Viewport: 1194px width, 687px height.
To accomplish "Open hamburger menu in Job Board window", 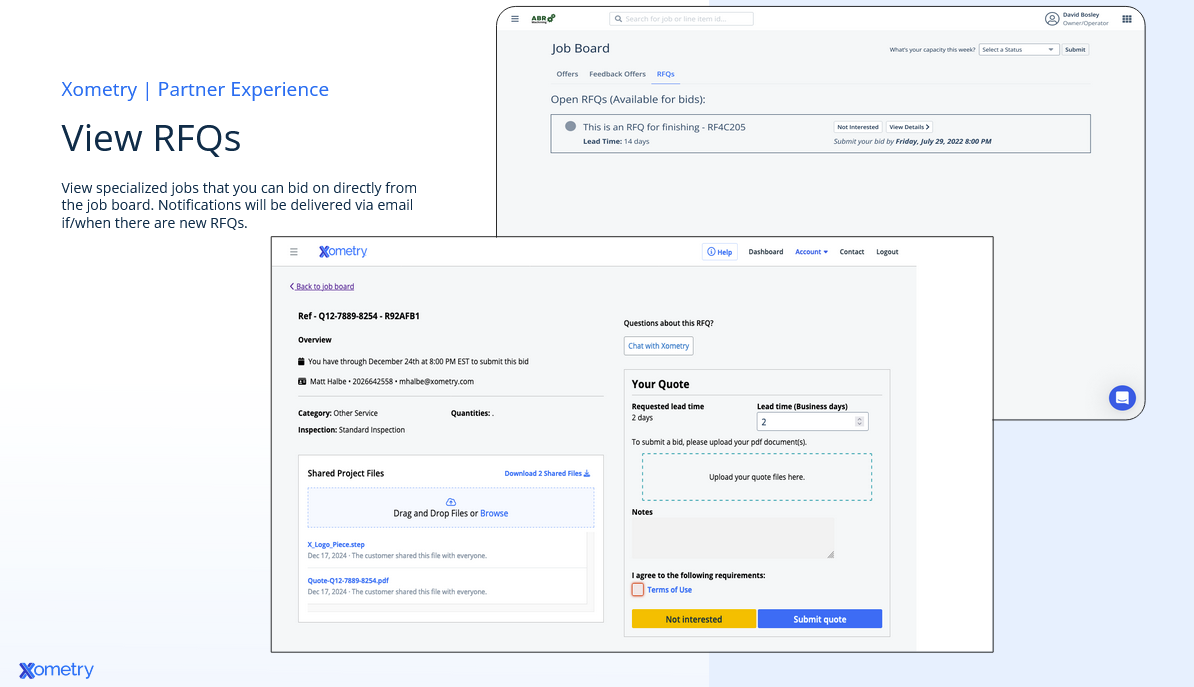I will click(x=515, y=19).
